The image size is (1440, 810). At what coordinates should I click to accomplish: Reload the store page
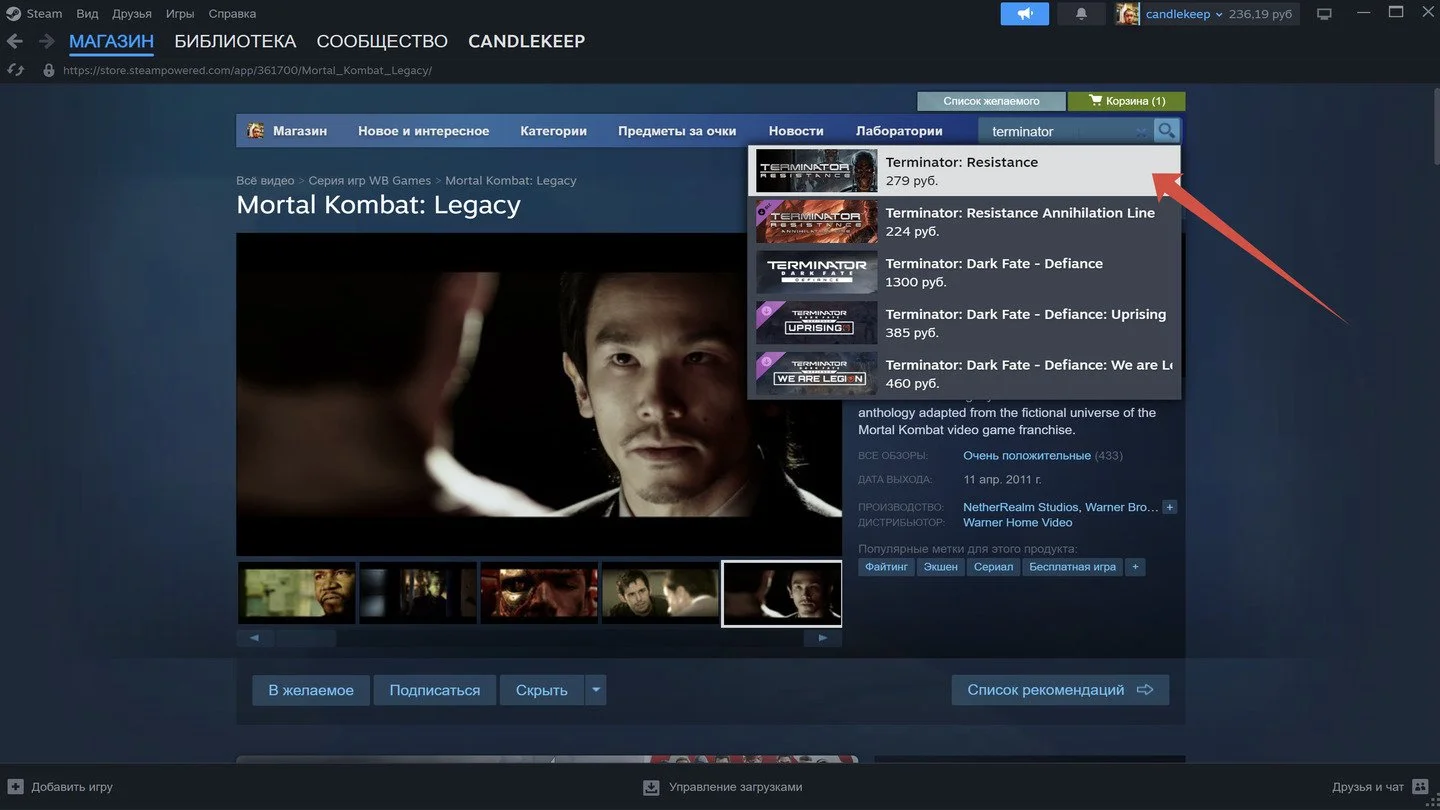coord(15,70)
